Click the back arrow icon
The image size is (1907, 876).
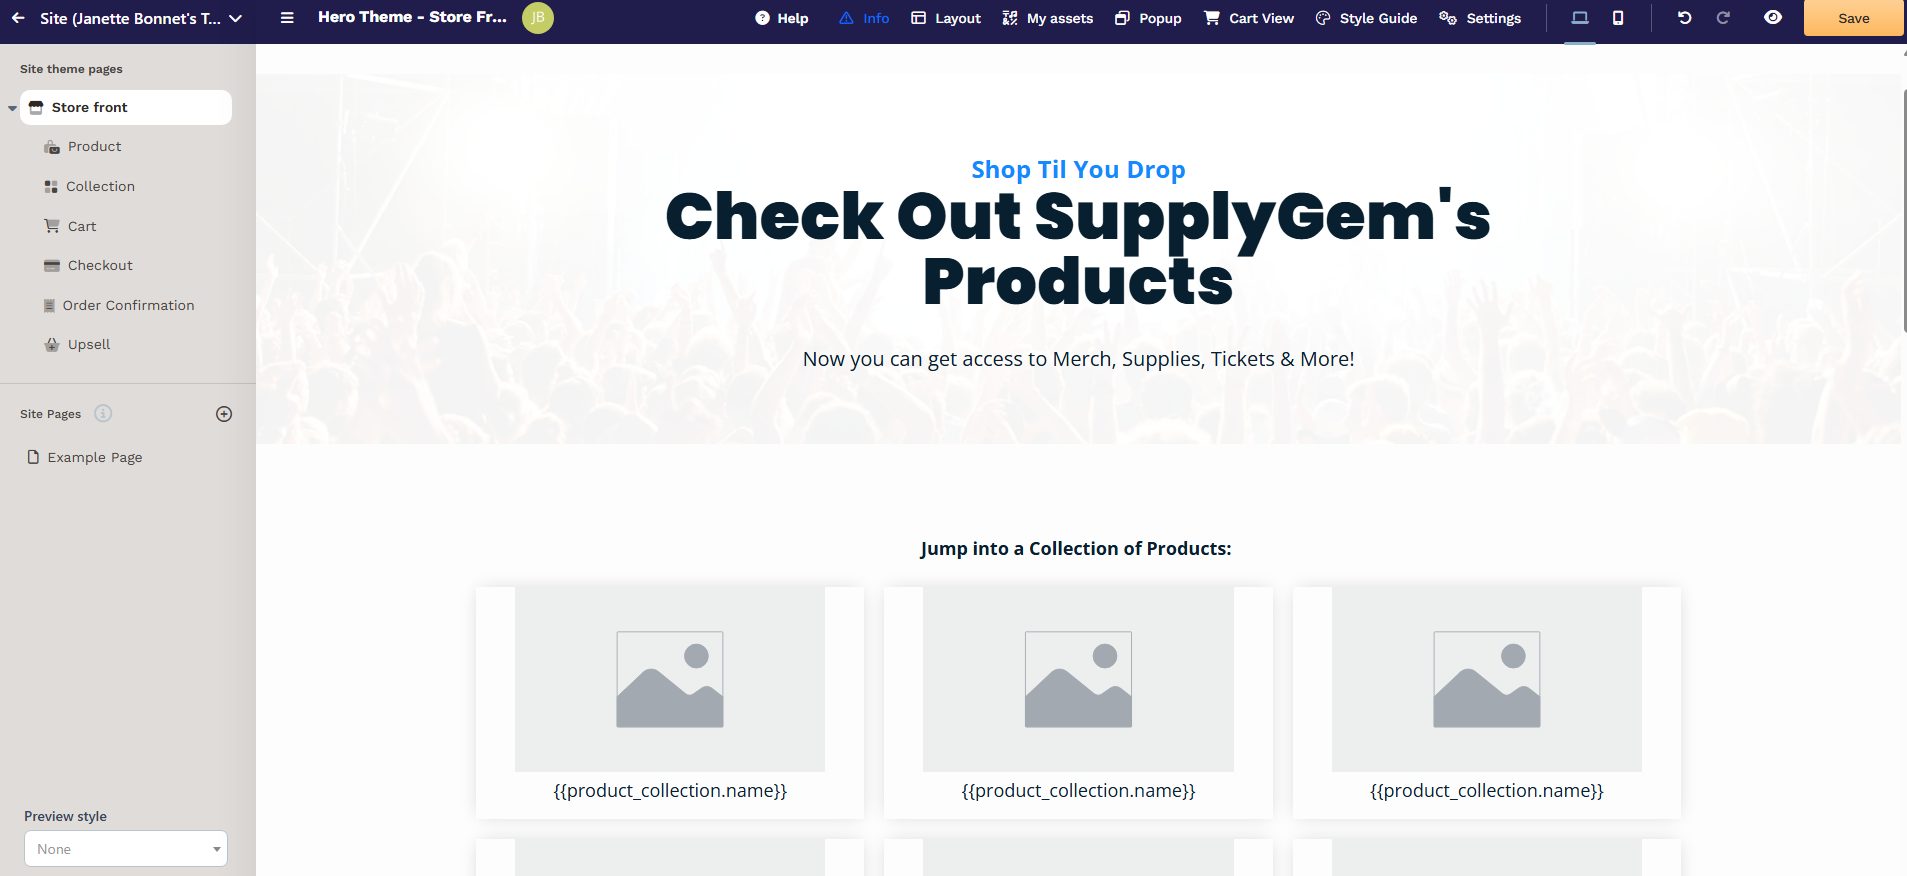18,18
